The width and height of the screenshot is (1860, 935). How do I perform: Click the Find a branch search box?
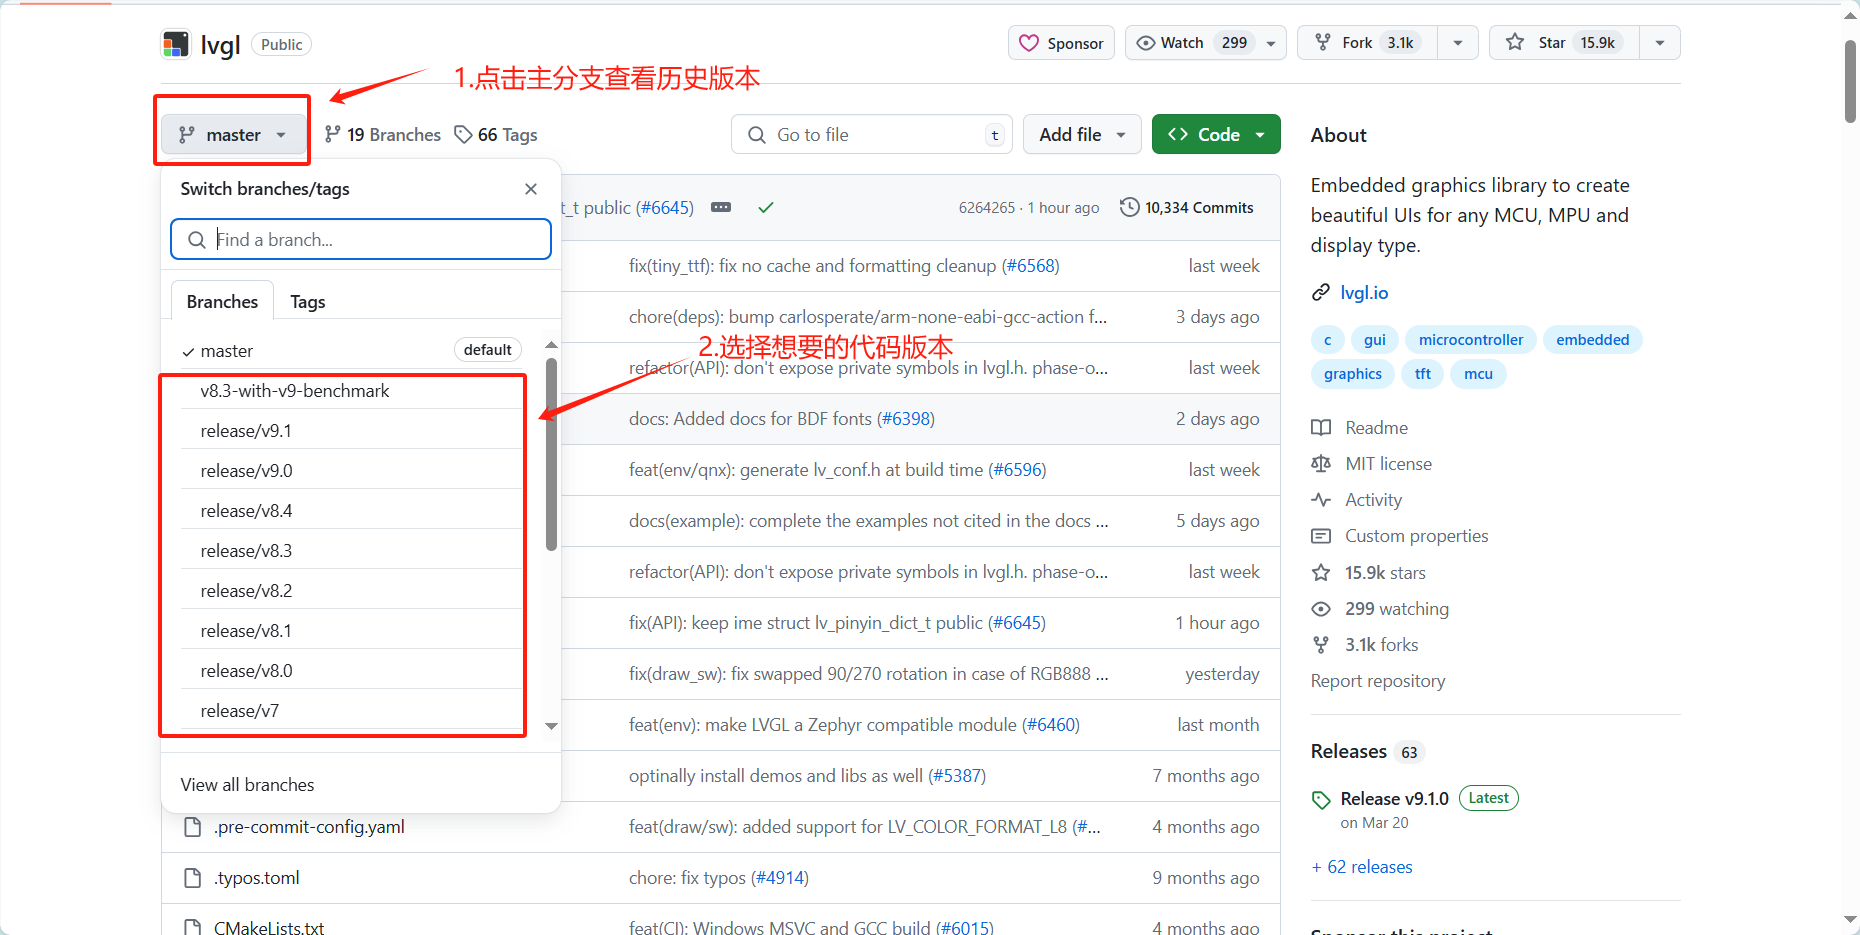tap(361, 239)
